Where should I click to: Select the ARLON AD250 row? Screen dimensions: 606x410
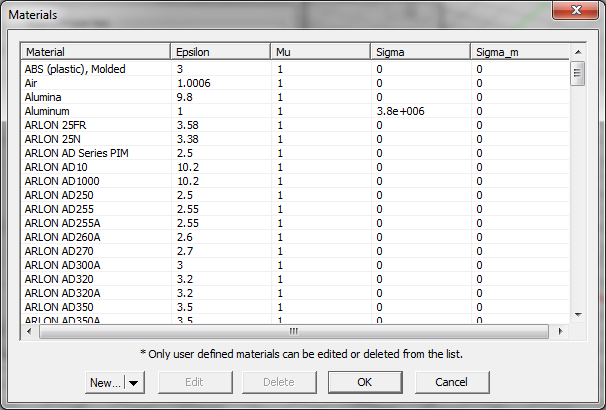tap(295, 195)
